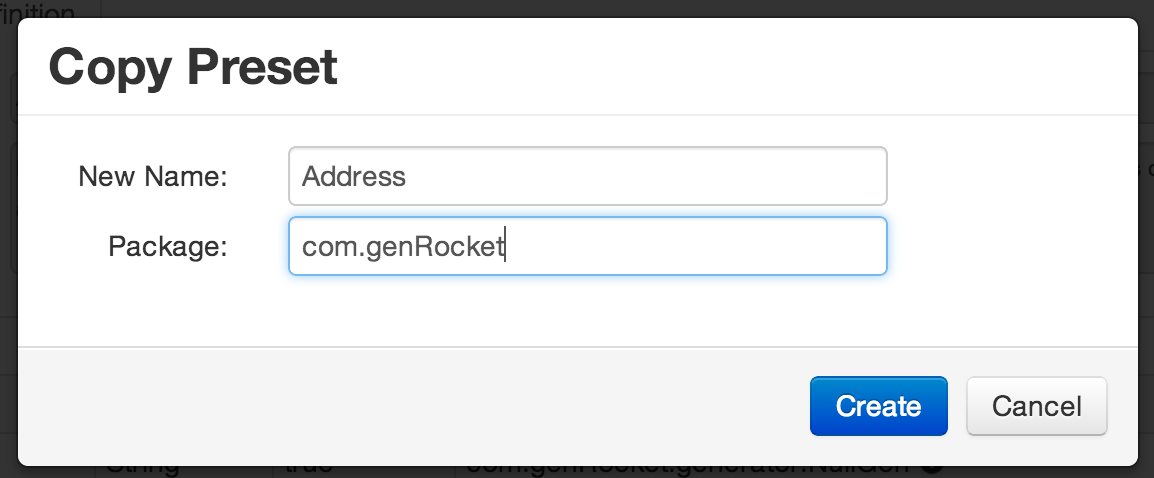Click inside the Package text field

point(587,246)
